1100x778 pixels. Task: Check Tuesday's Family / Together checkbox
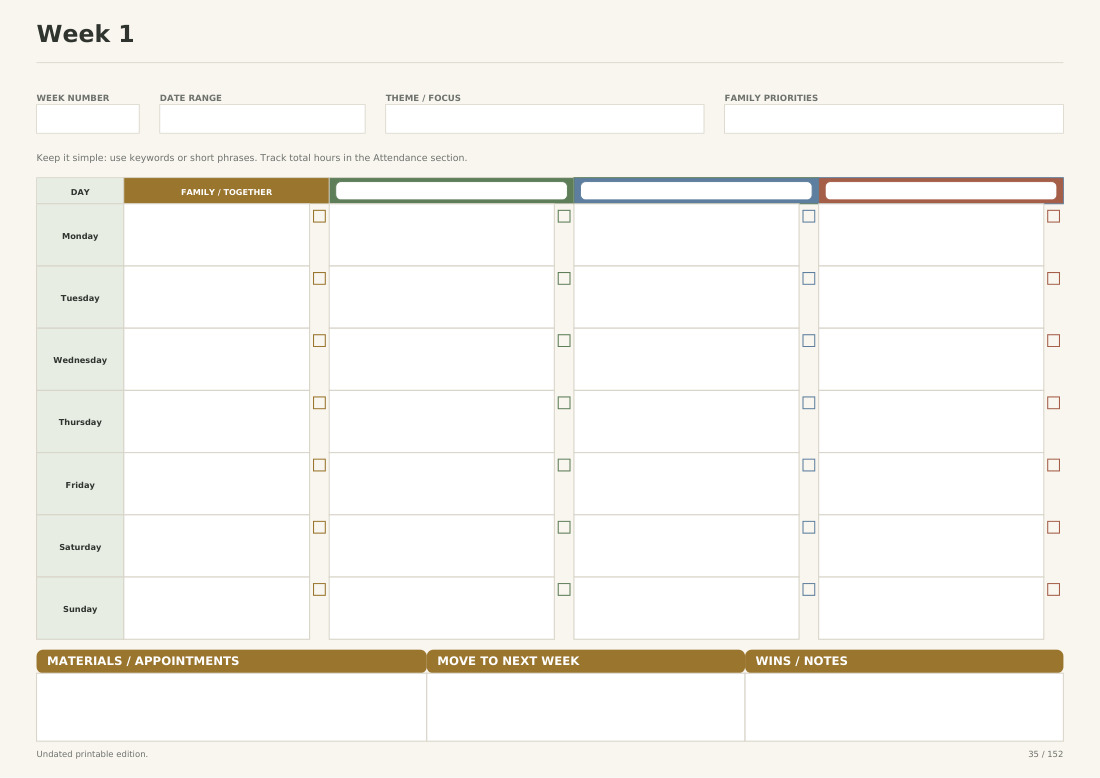319,279
